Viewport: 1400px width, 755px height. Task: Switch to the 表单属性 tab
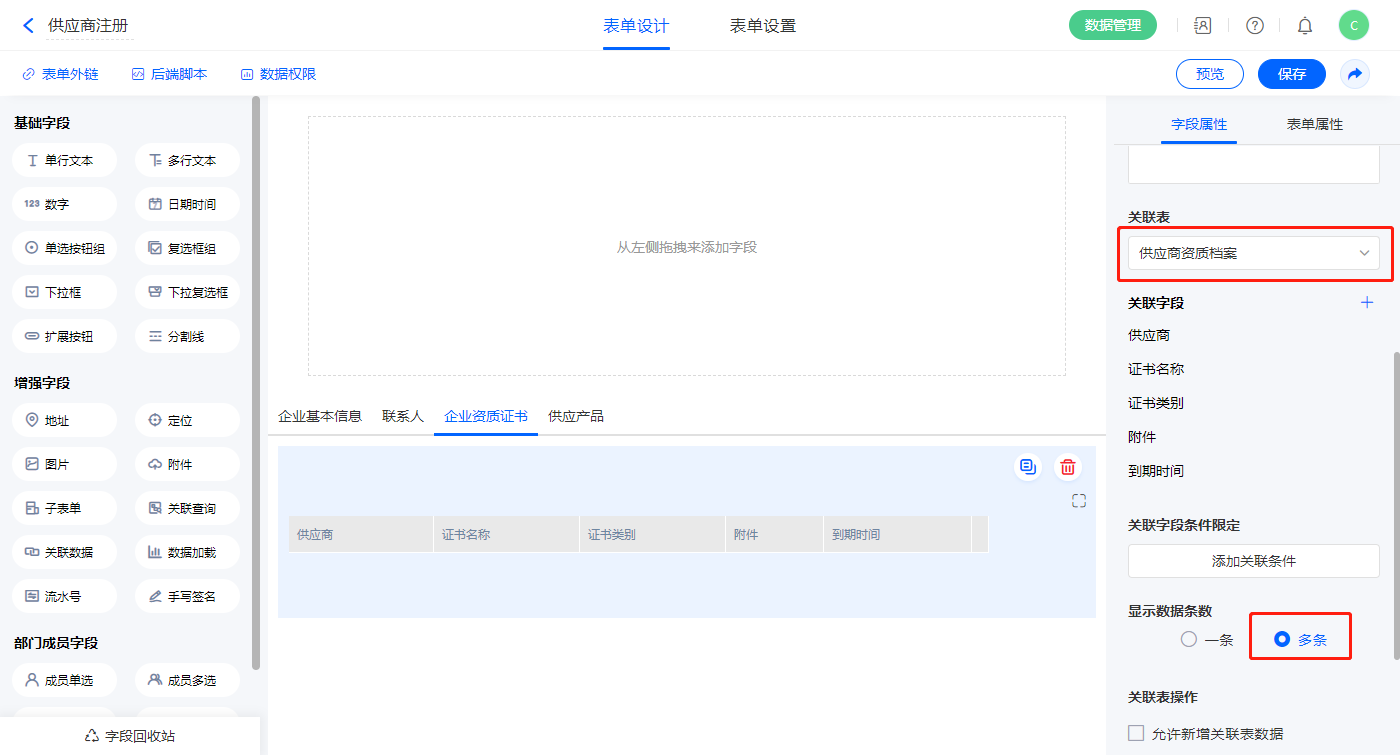1314,124
